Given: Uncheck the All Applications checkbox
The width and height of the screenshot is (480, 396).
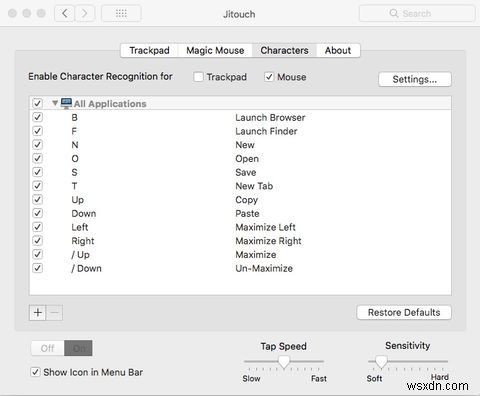Looking at the screenshot, I should click(x=37, y=103).
